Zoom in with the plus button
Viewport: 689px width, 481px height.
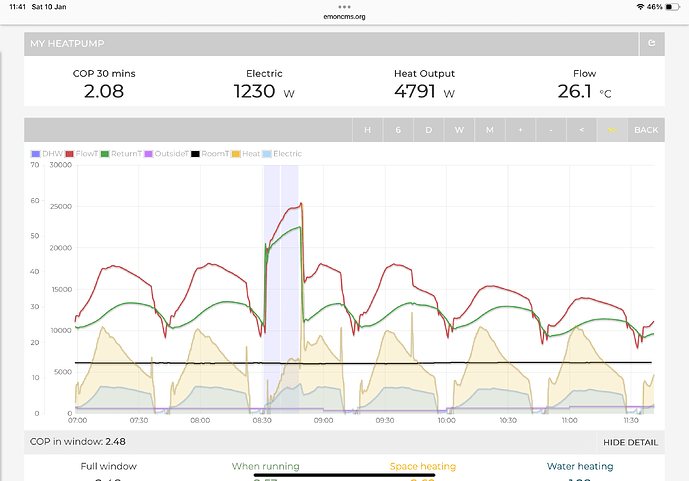click(520, 130)
